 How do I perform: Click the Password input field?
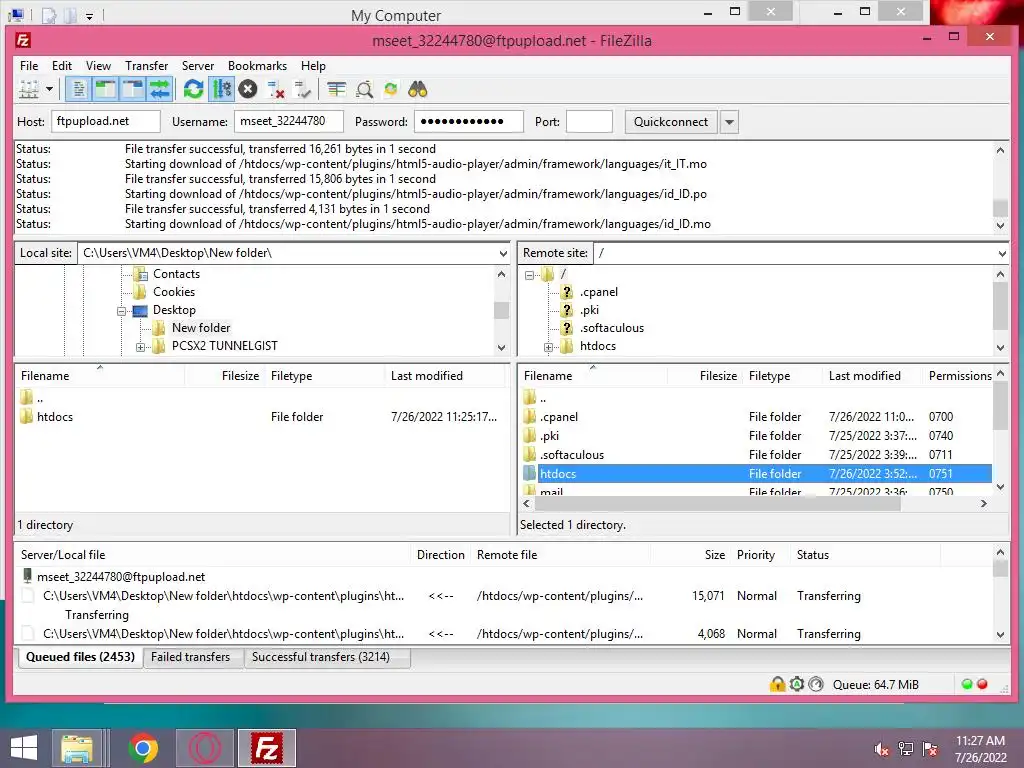pos(468,121)
